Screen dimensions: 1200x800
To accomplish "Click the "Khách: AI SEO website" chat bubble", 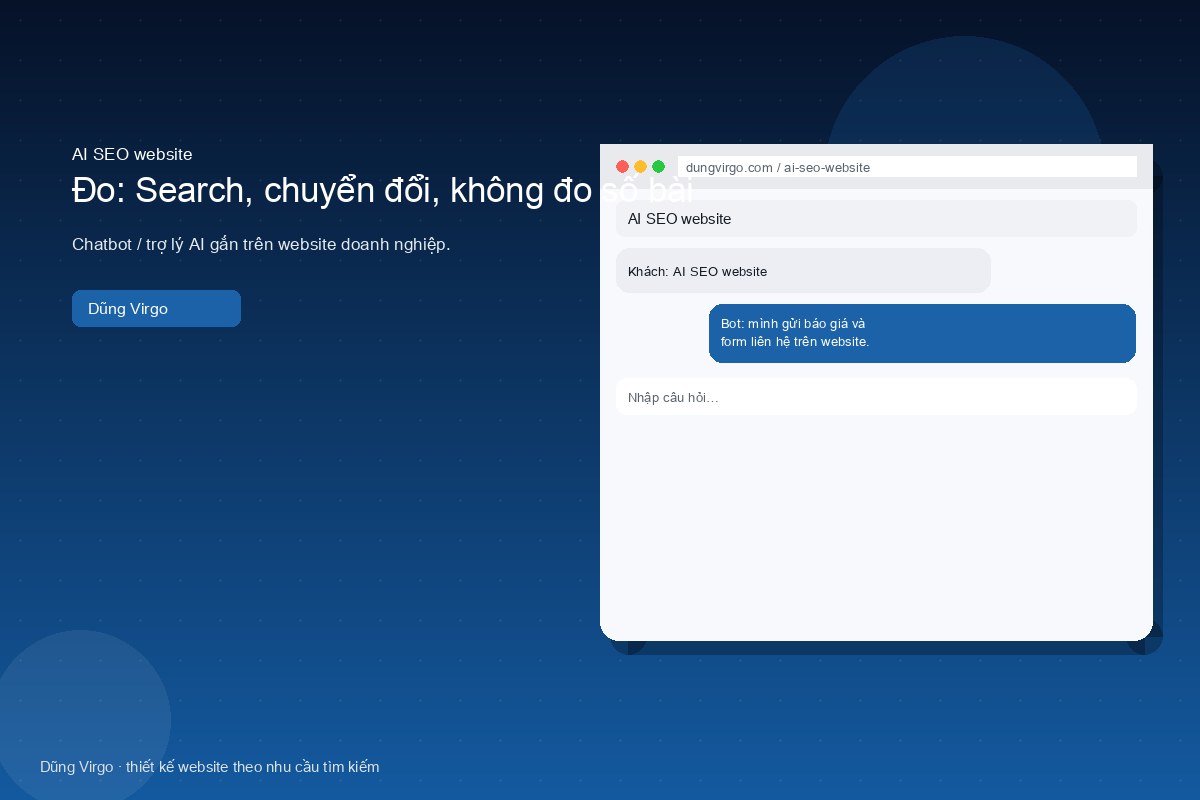I will pos(803,271).
